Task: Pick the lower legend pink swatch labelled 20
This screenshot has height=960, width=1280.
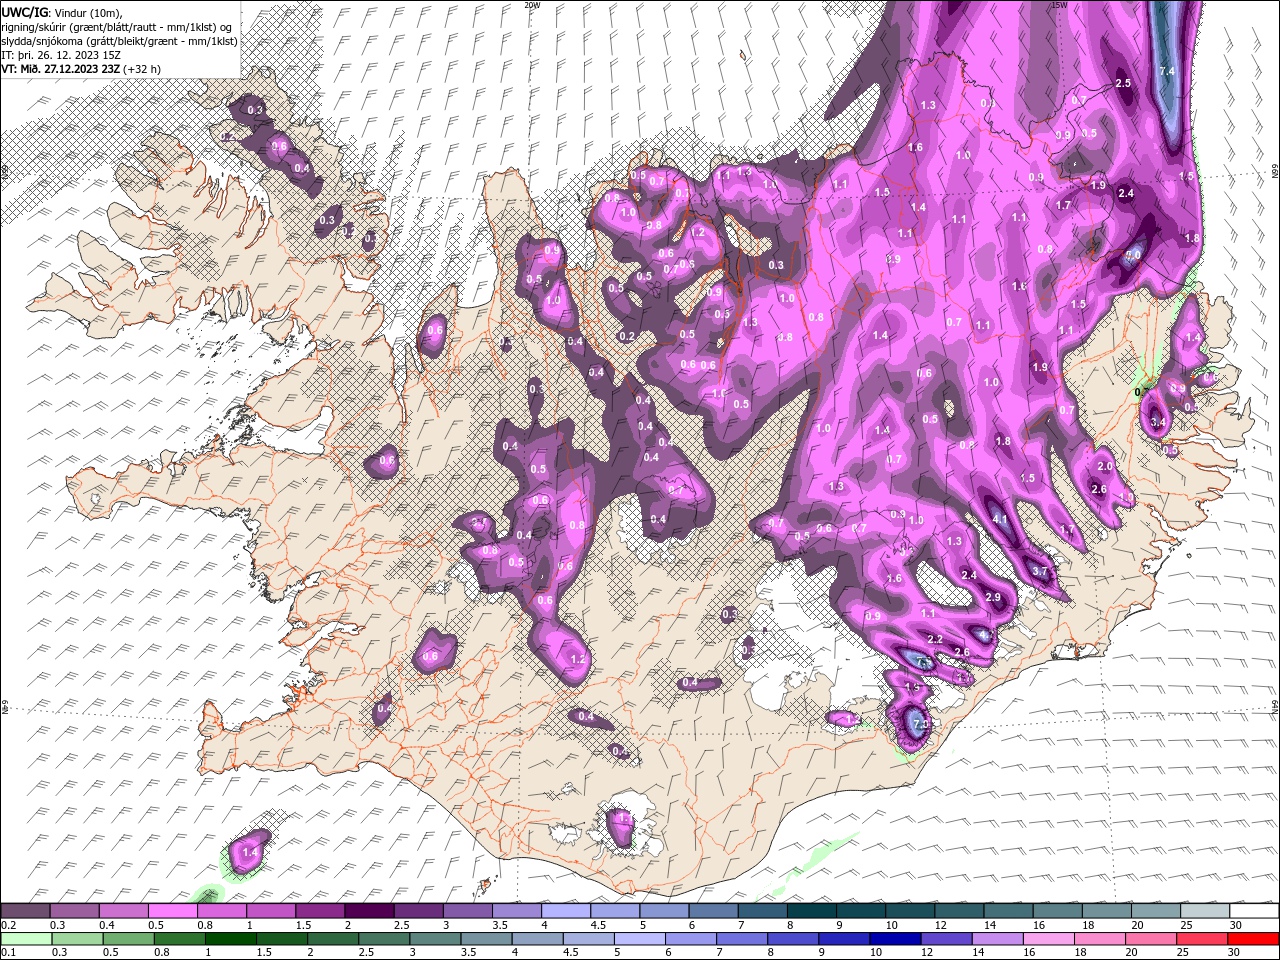Action: click(x=1151, y=939)
